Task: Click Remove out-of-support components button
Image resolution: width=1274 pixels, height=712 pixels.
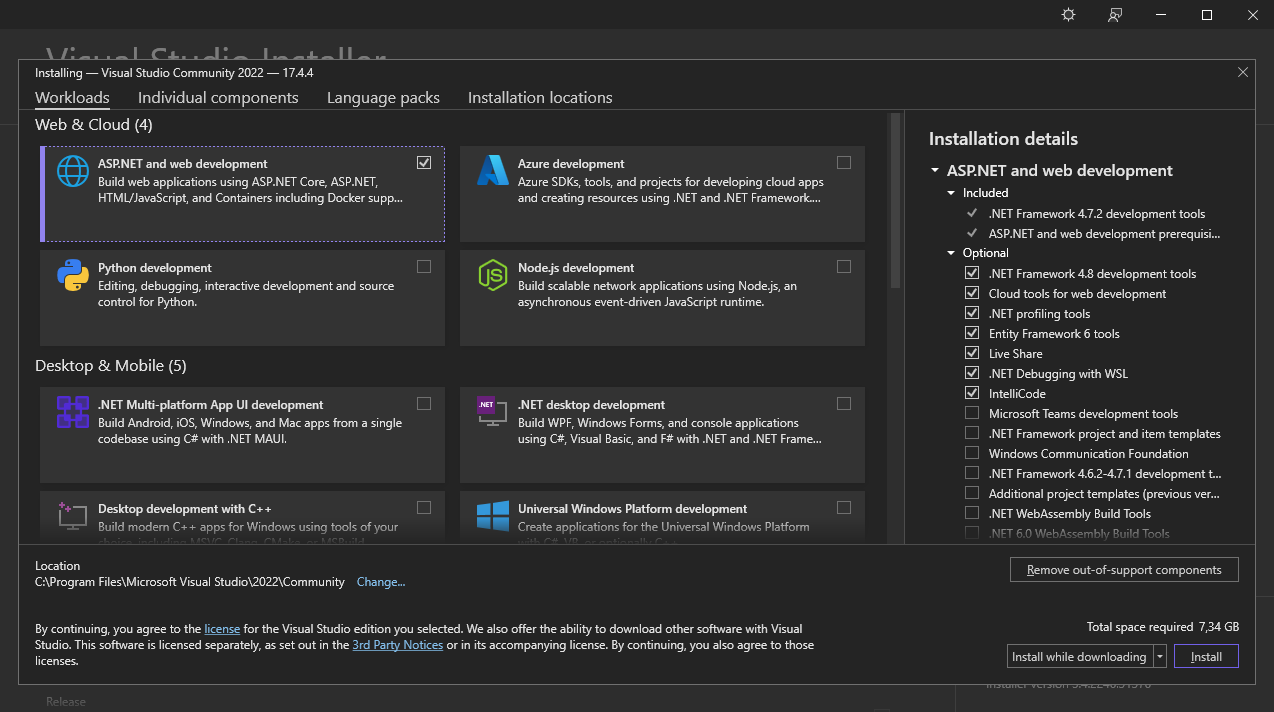Action: coord(1124,570)
